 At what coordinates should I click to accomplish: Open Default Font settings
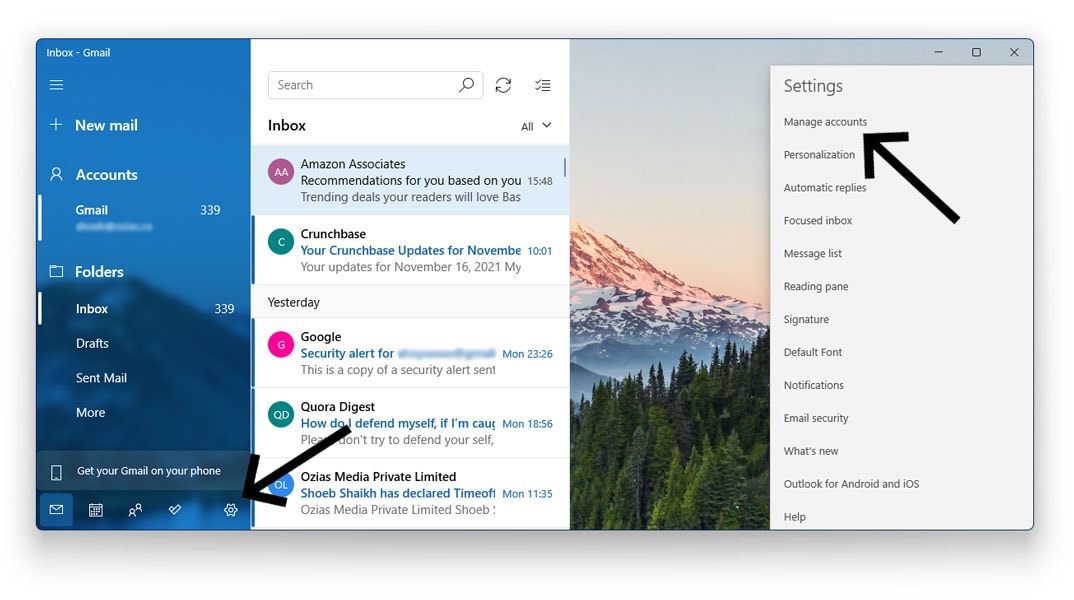coord(813,352)
